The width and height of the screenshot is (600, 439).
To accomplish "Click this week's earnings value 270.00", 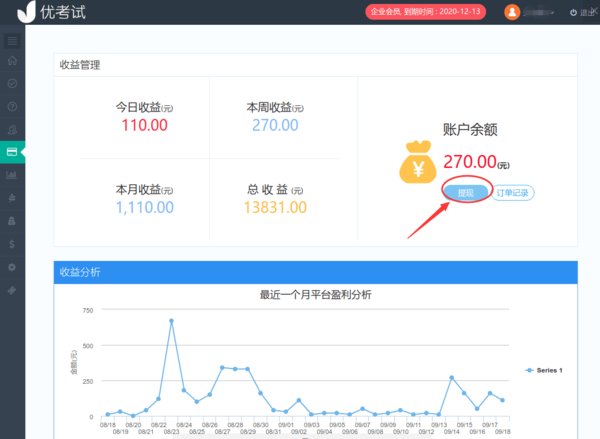I will click(276, 125).
